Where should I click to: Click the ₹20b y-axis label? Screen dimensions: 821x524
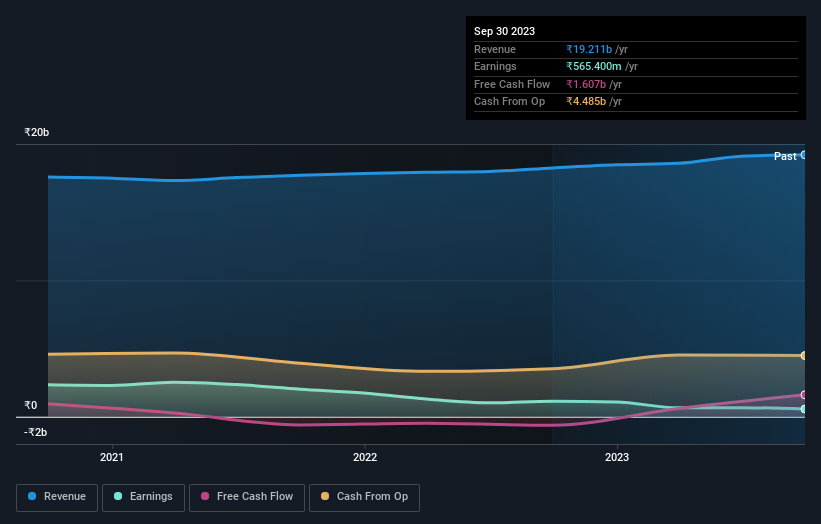click(x=37, y=132)
